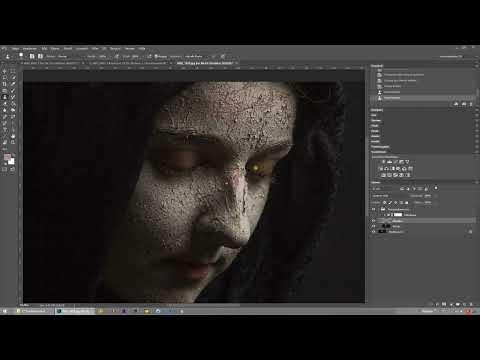Hide the layer group via eye icon

tap(373, 209)
